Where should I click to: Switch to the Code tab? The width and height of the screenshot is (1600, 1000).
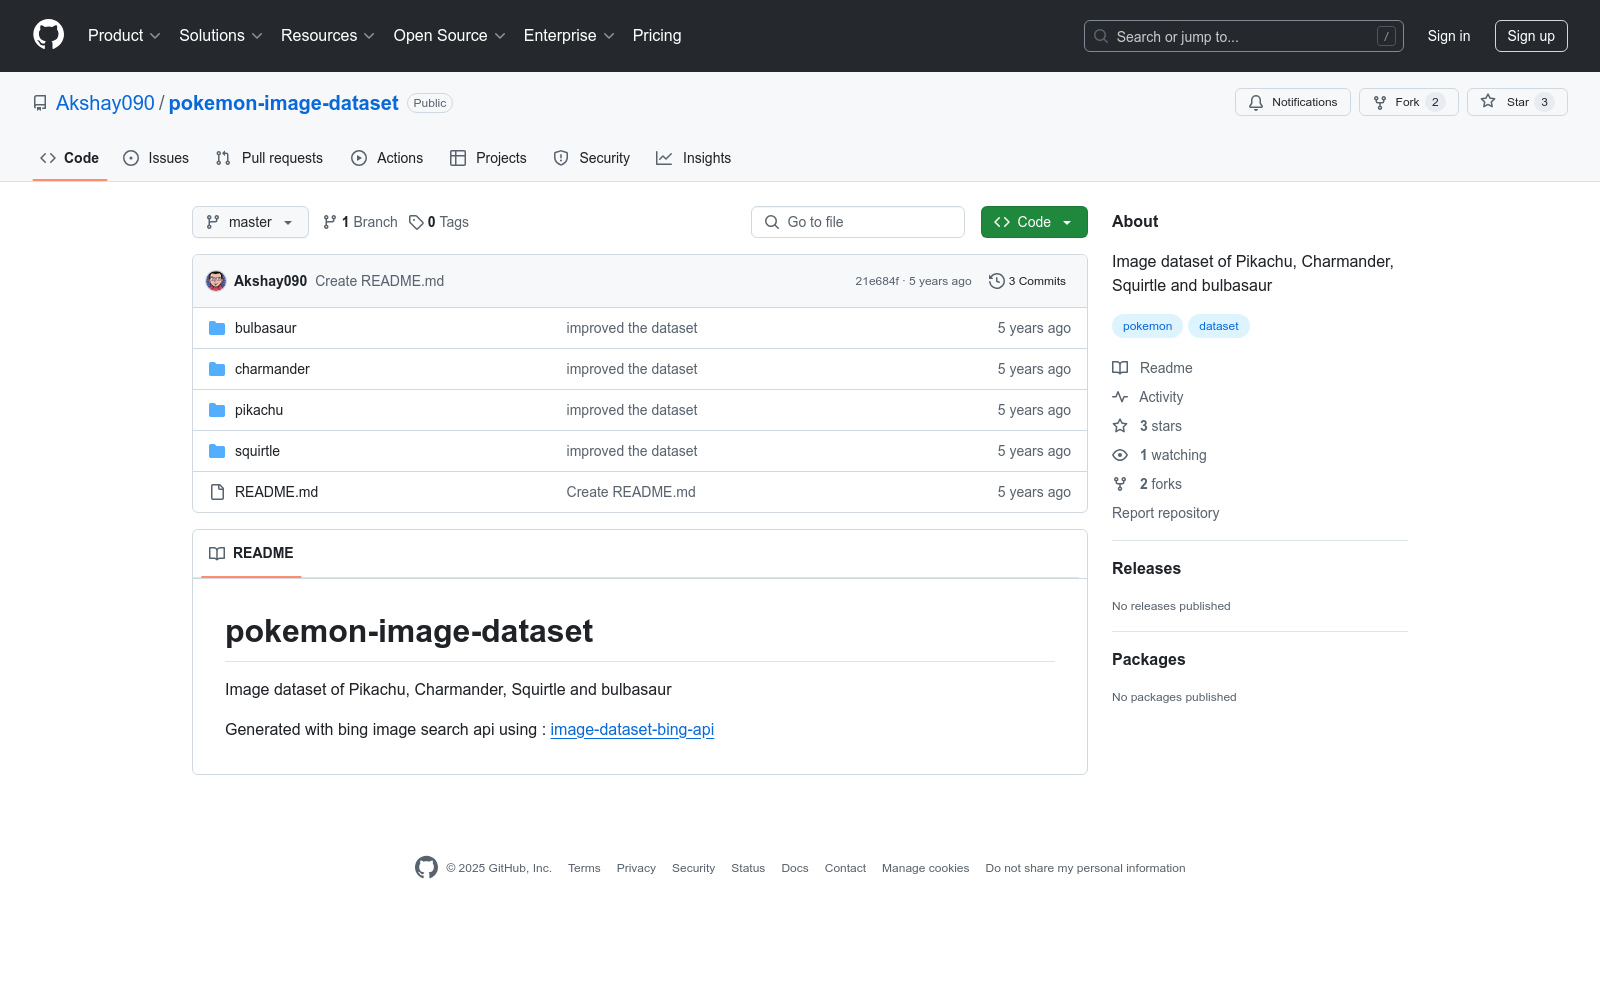click(x=70, y=158)
